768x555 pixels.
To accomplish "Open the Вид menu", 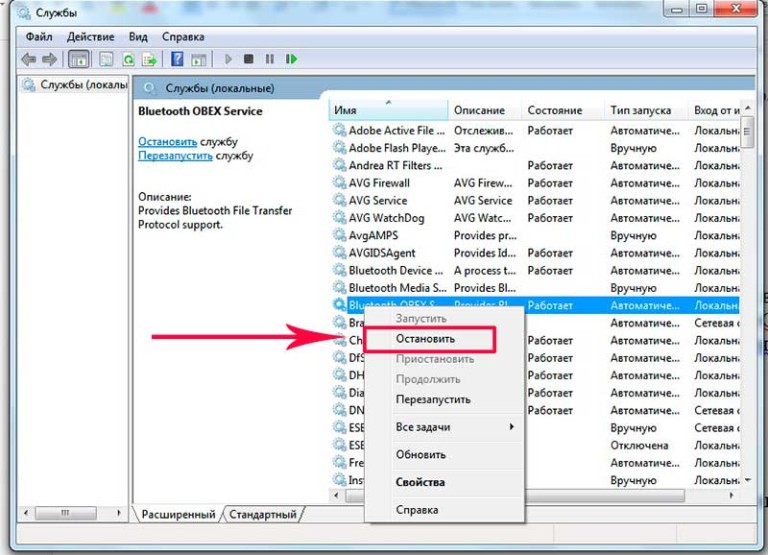I will [x=138, y=35].
